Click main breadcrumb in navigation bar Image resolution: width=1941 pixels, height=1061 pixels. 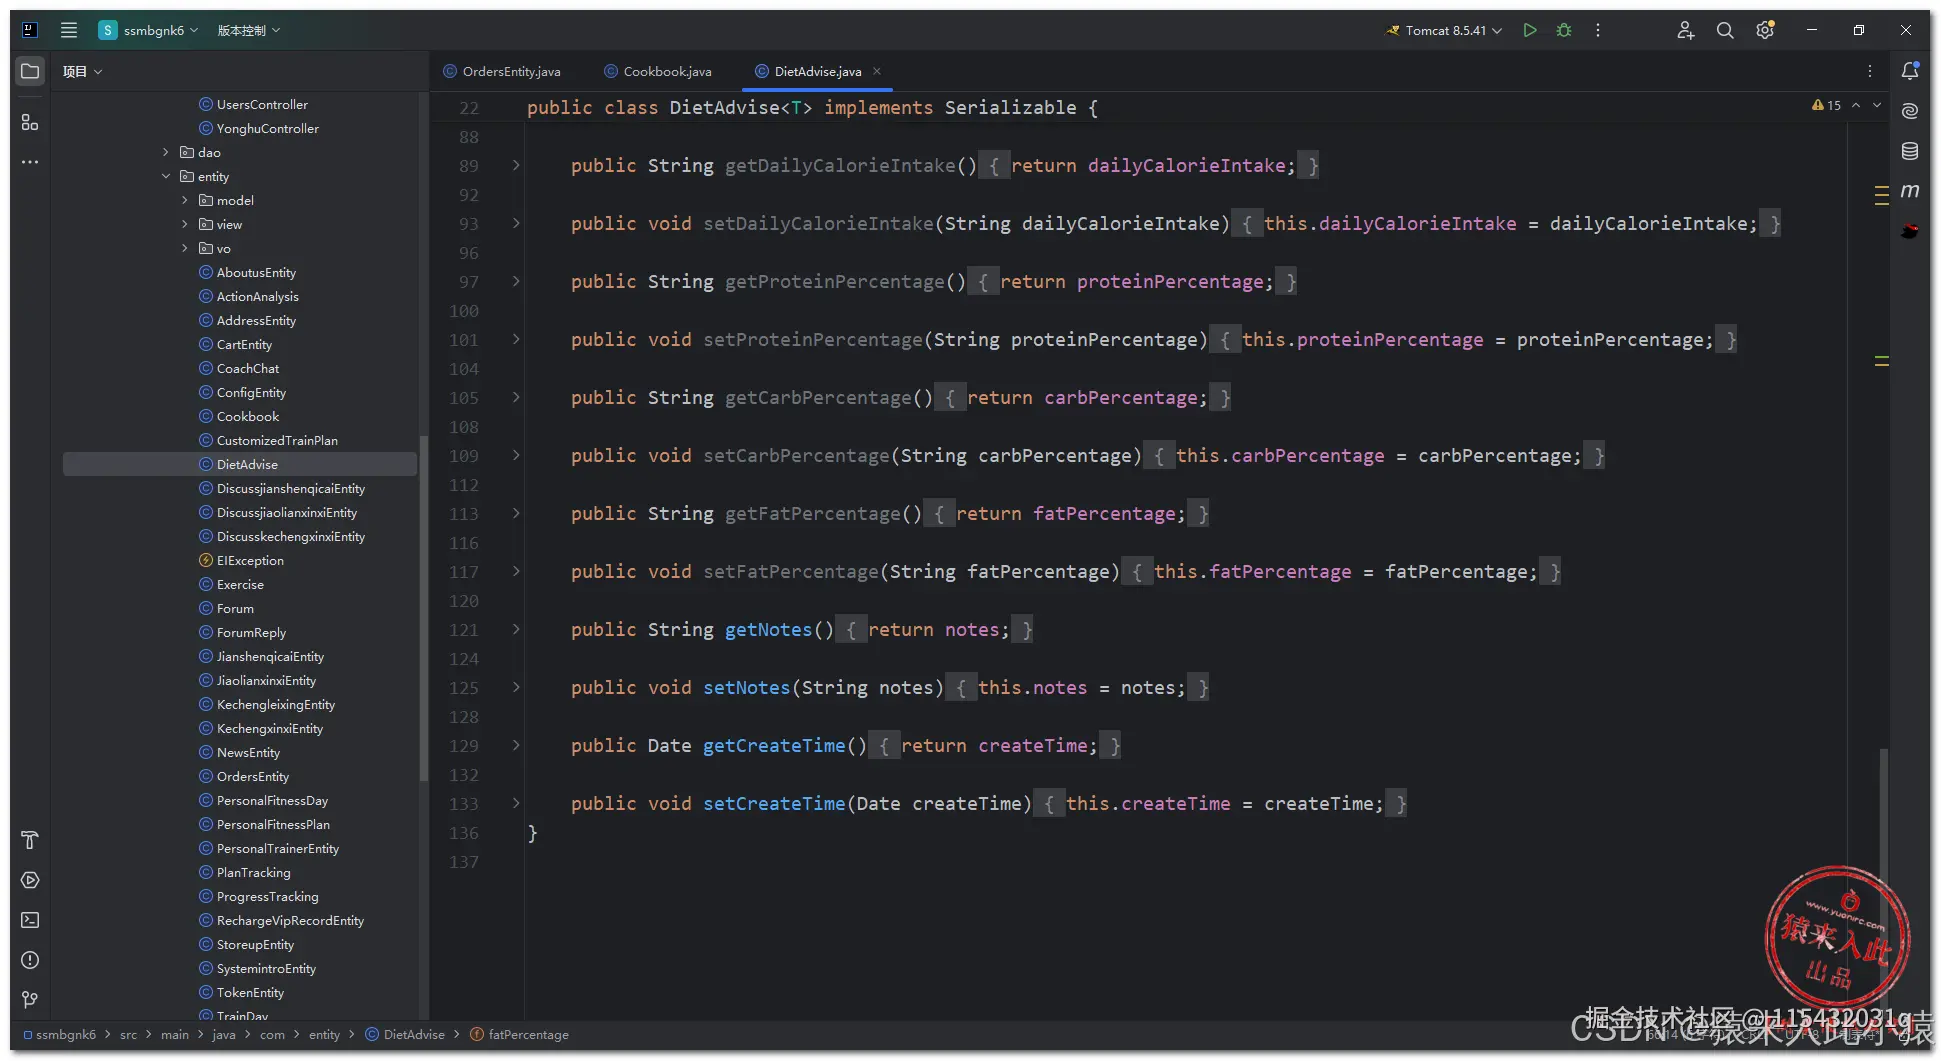pyautogui.click(x=175, y=1034)
